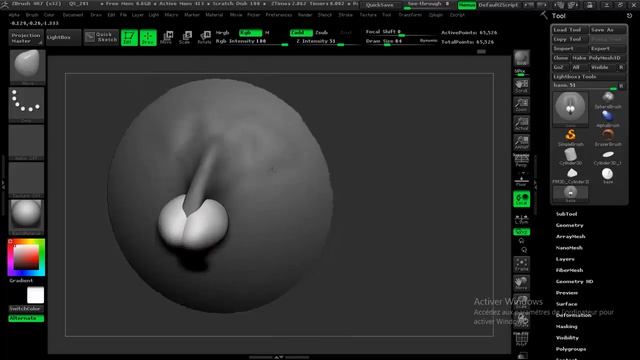
Task: Expand the SubTool section
Action: 566,214
